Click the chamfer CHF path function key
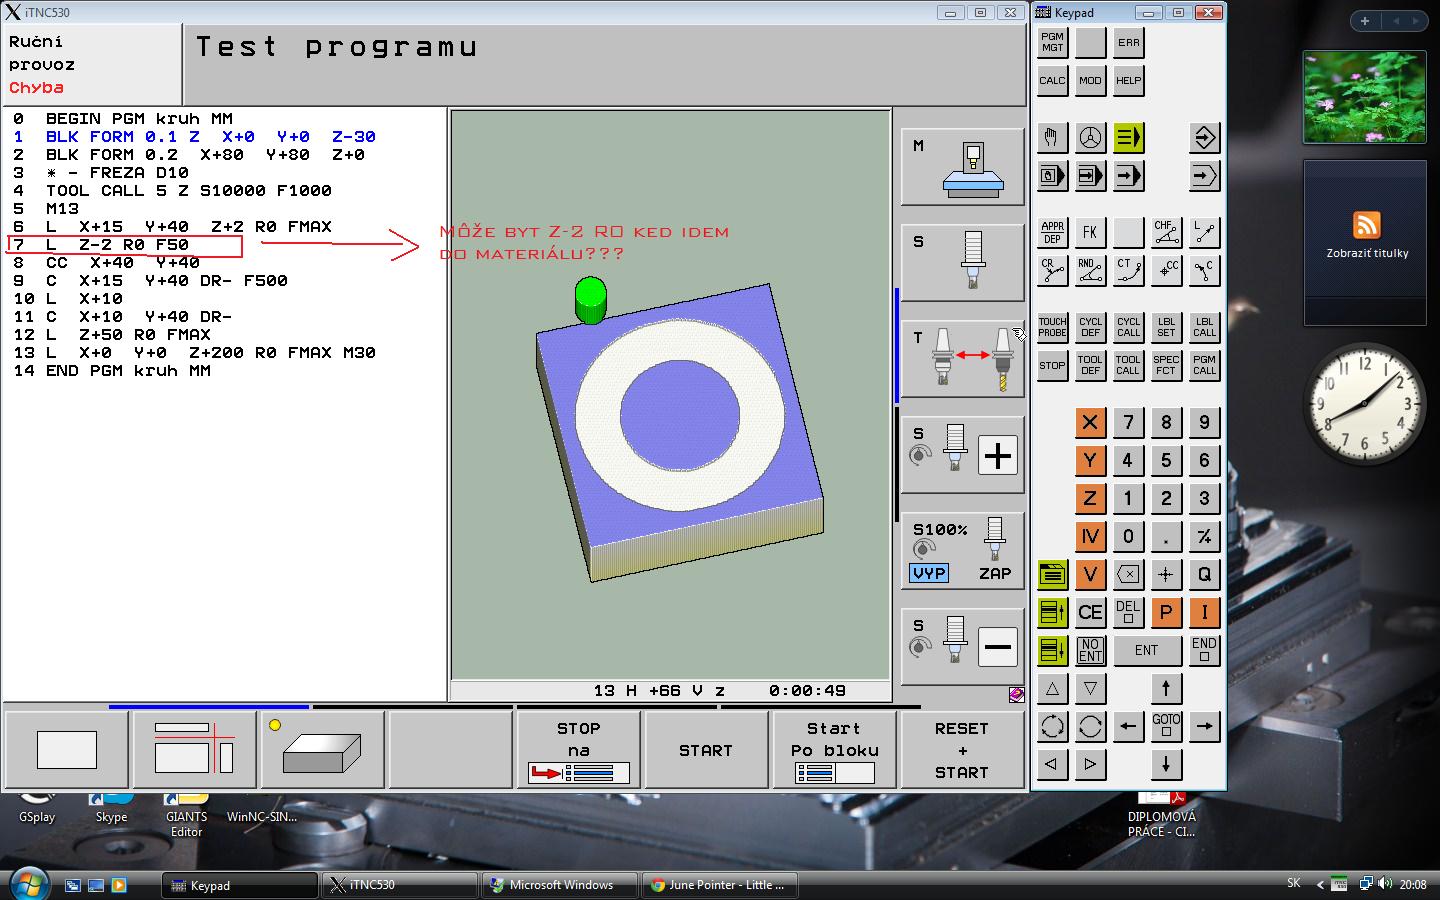 [1166, 233]
